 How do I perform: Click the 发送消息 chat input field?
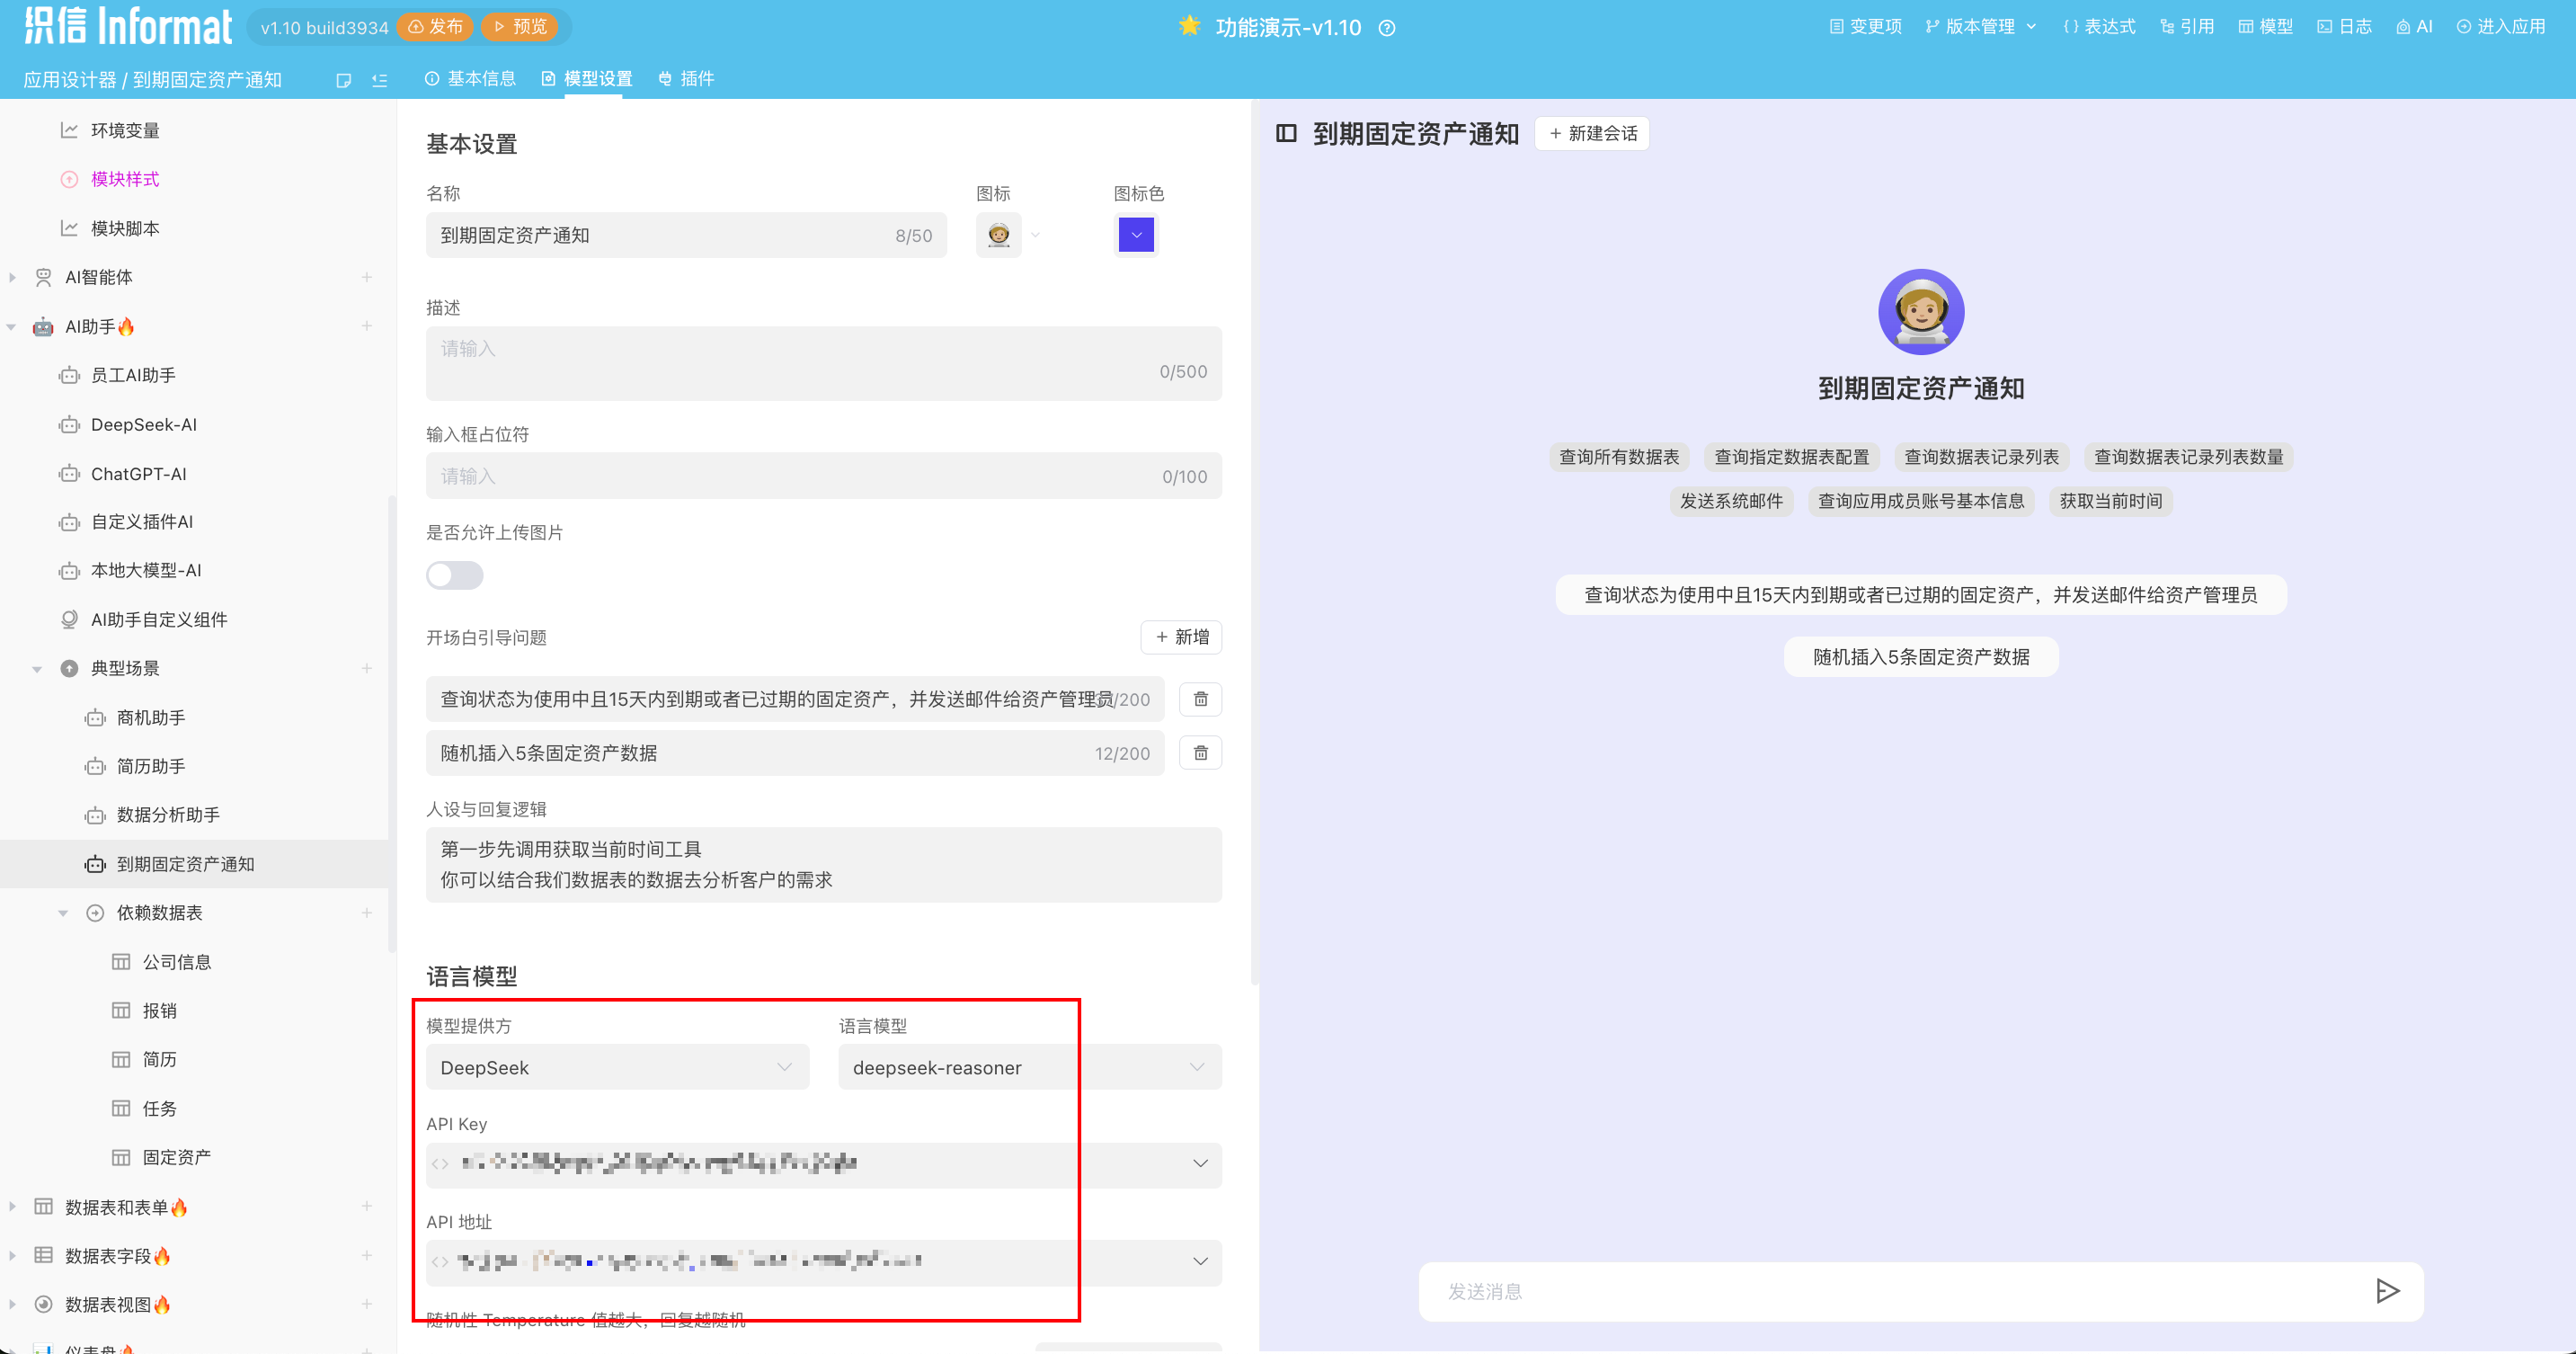click(1890, 1291)
